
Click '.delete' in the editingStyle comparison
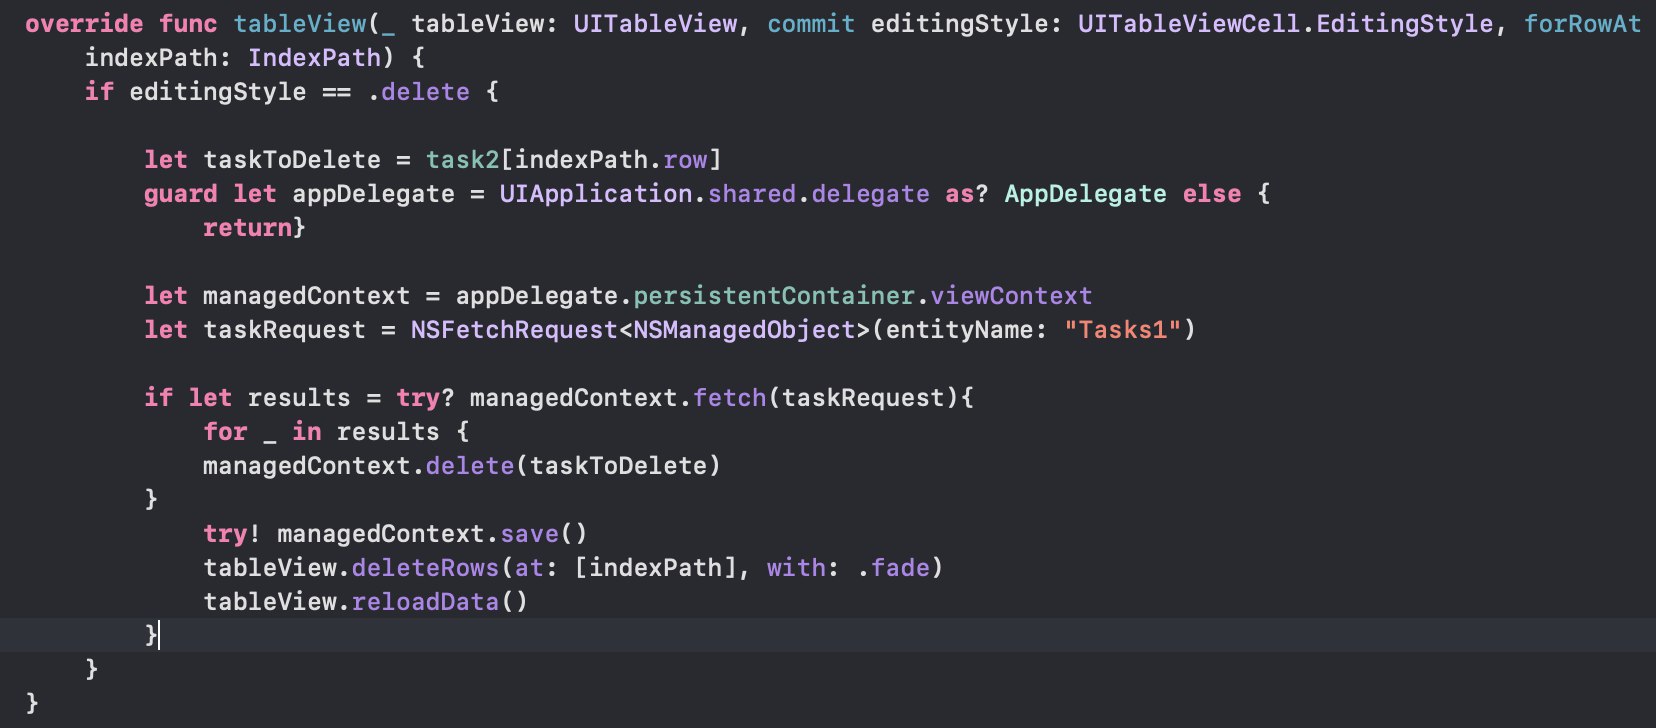pyautogui.click(x=418, y=91)
